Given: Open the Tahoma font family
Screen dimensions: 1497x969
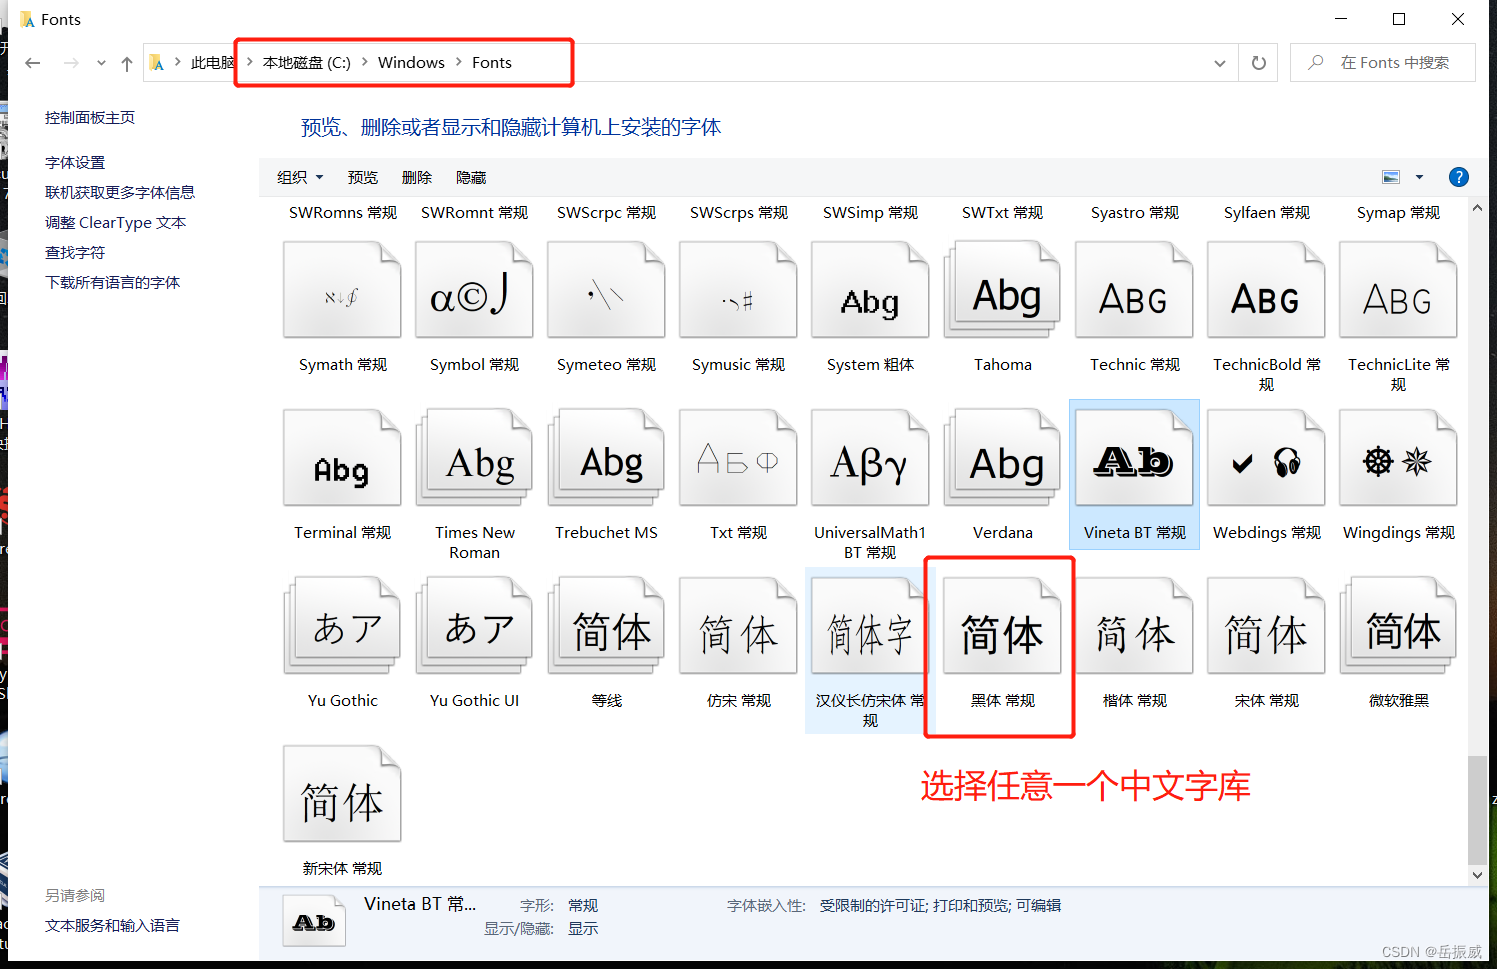Looking at the screenshot, I should [1001, 290].
